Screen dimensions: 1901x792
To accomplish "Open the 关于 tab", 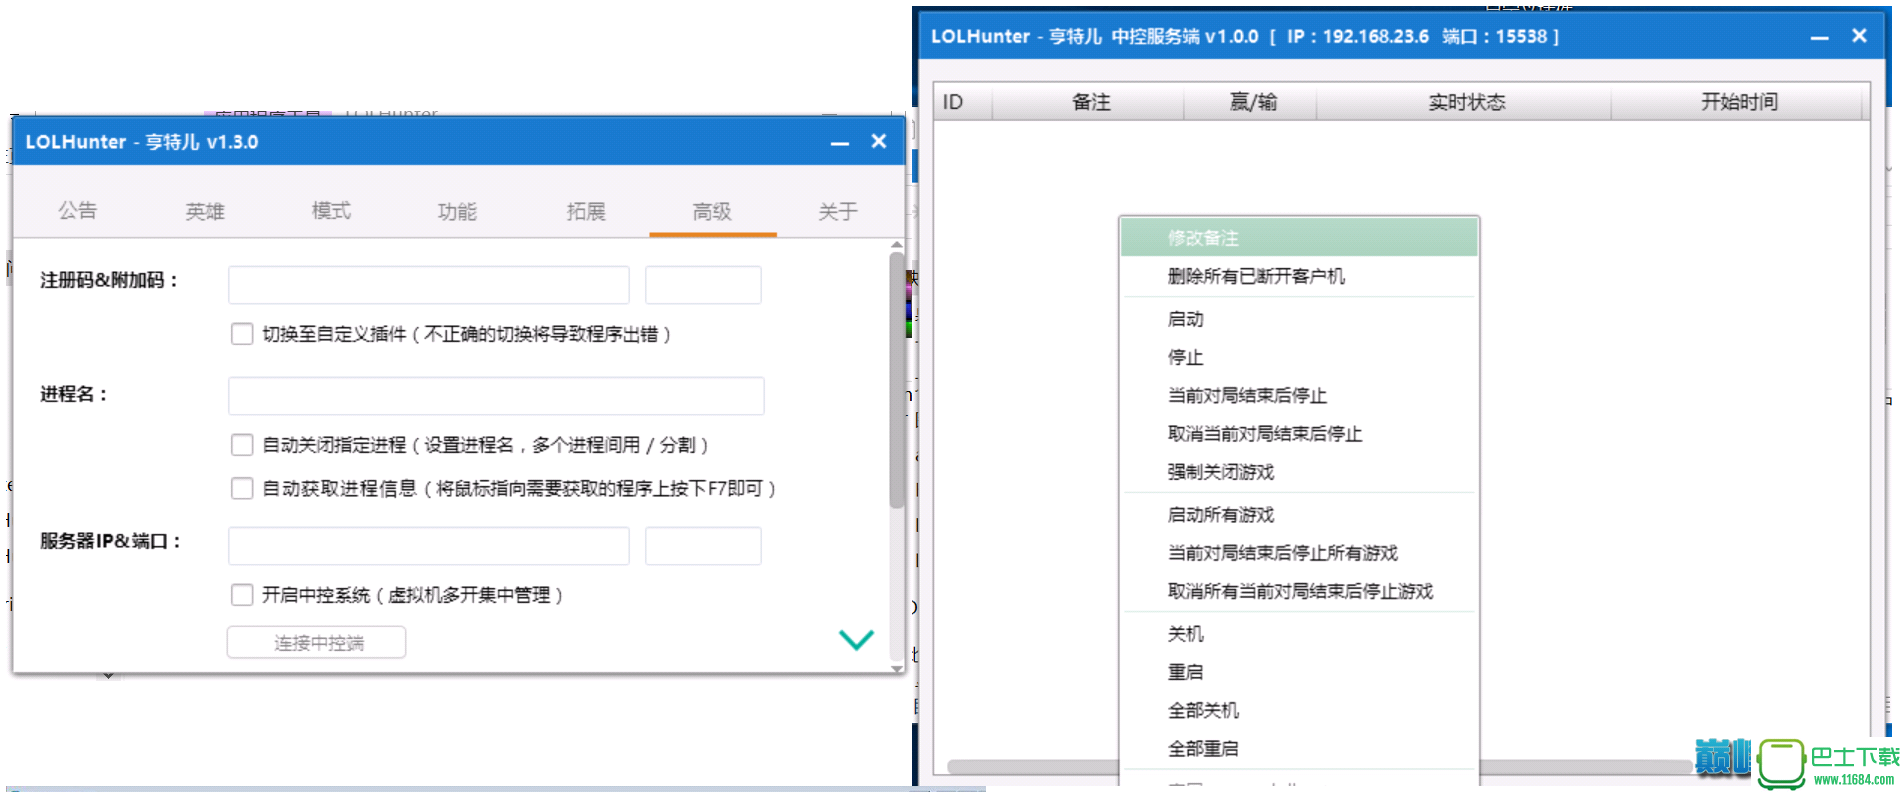I will [x=838, y=211].
